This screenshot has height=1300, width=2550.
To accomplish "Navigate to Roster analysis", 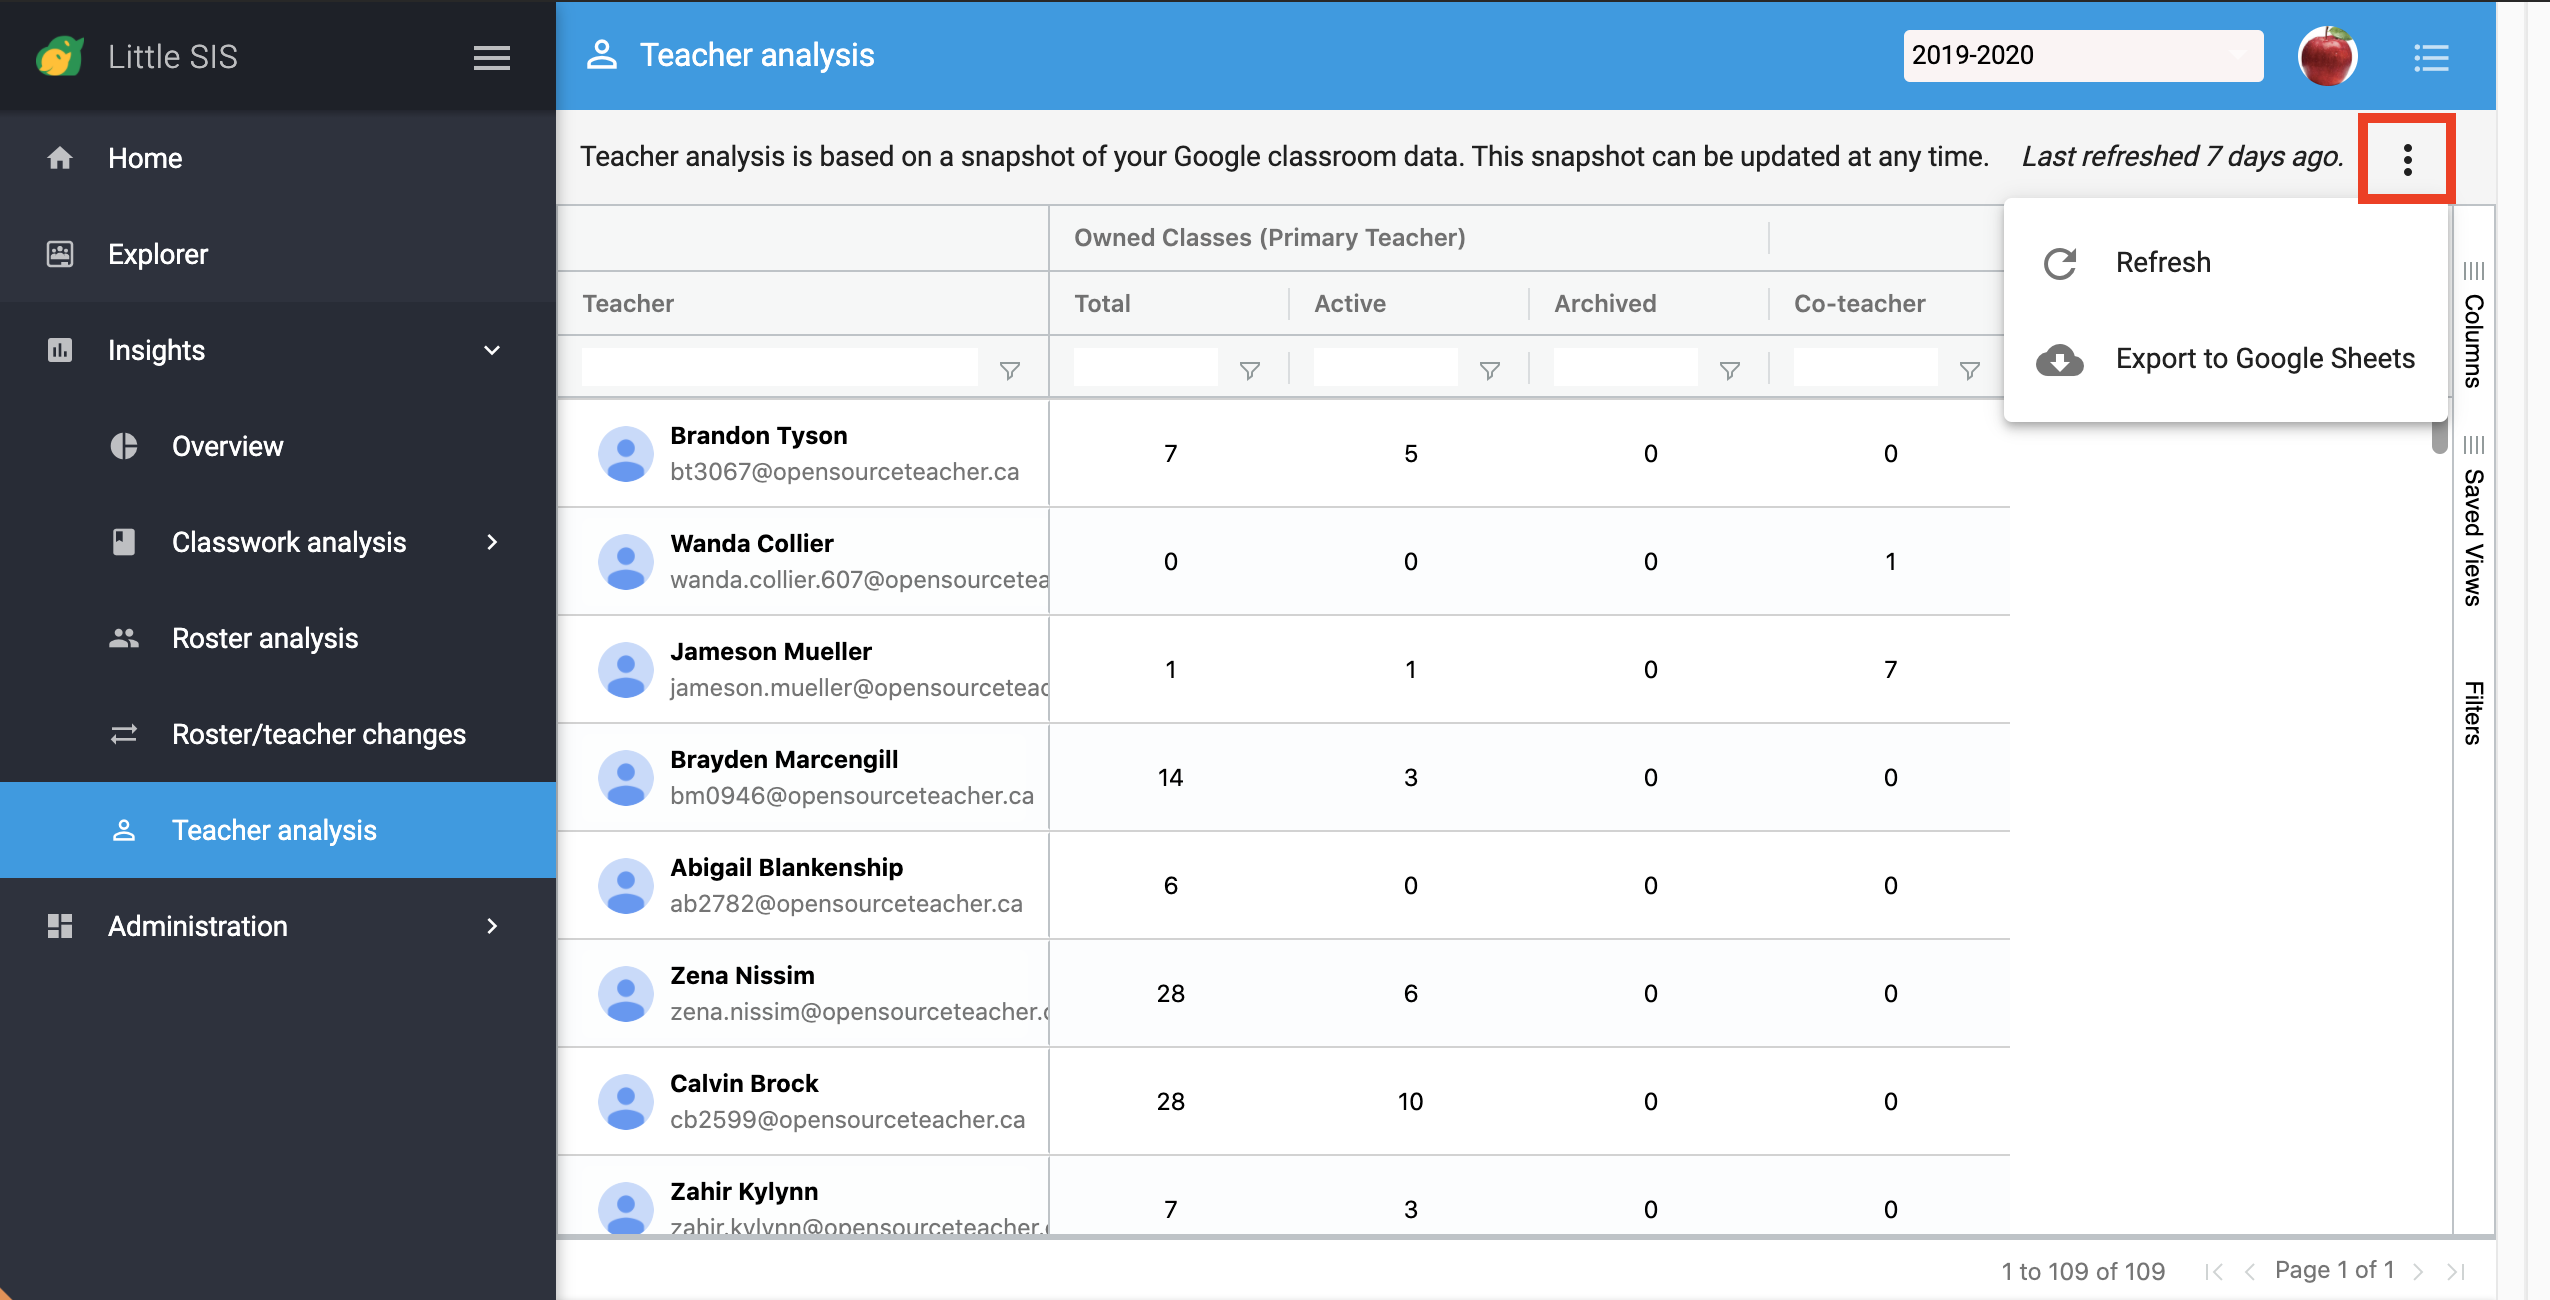I will point(265,638).
